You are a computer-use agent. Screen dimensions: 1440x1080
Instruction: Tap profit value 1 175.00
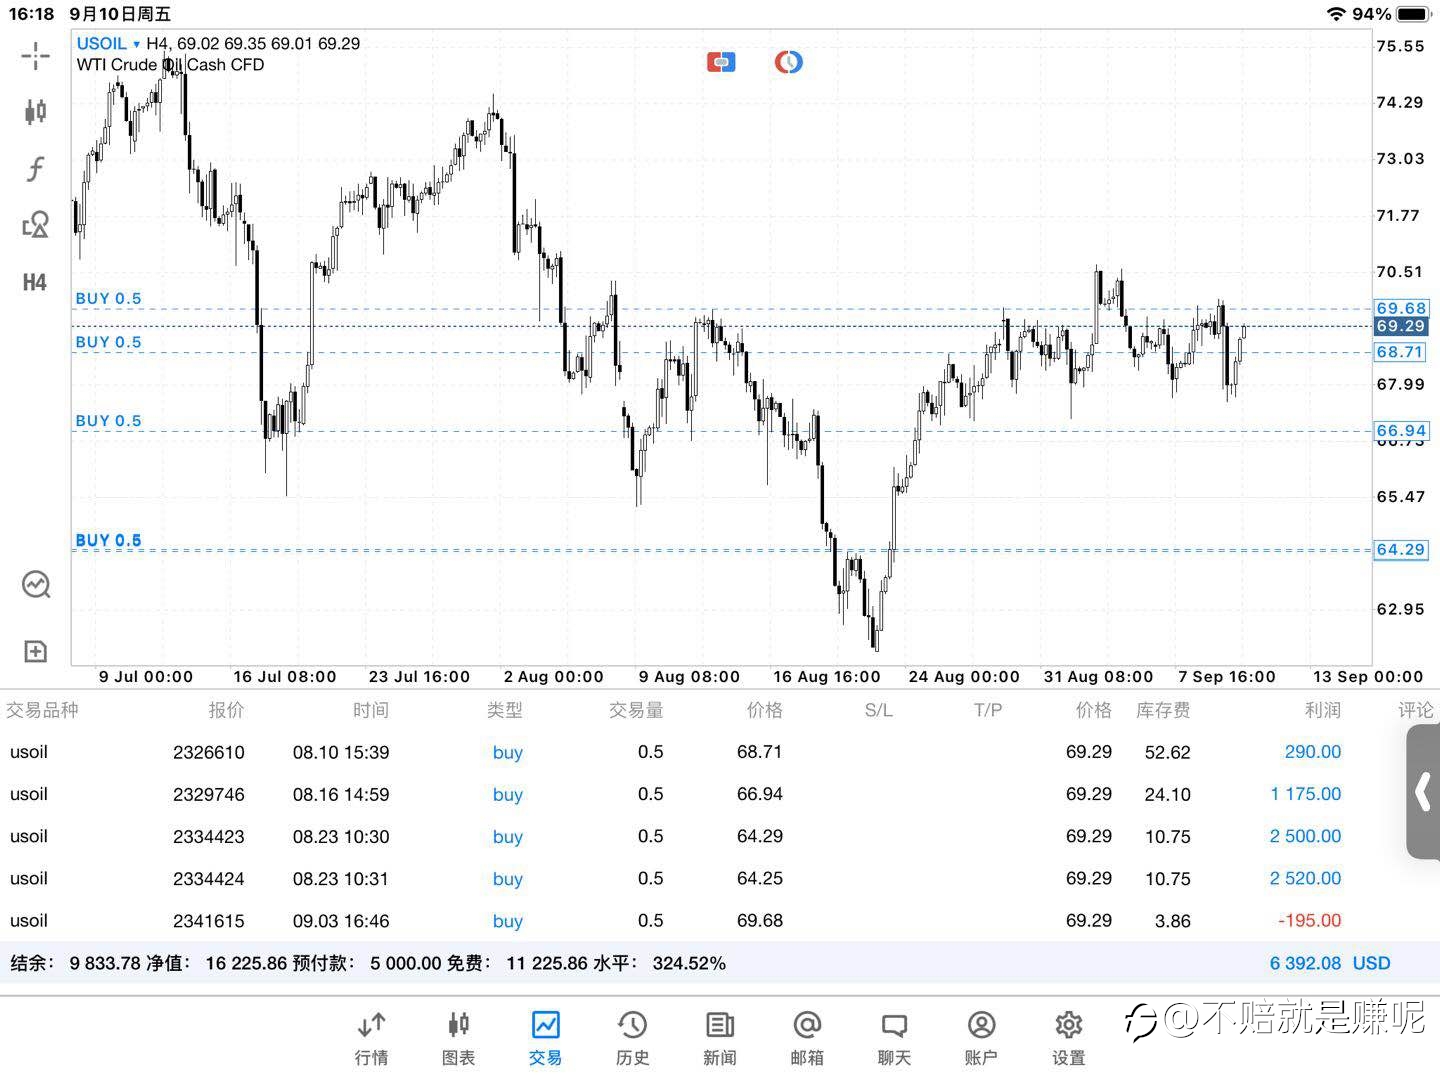(1305, 794)
